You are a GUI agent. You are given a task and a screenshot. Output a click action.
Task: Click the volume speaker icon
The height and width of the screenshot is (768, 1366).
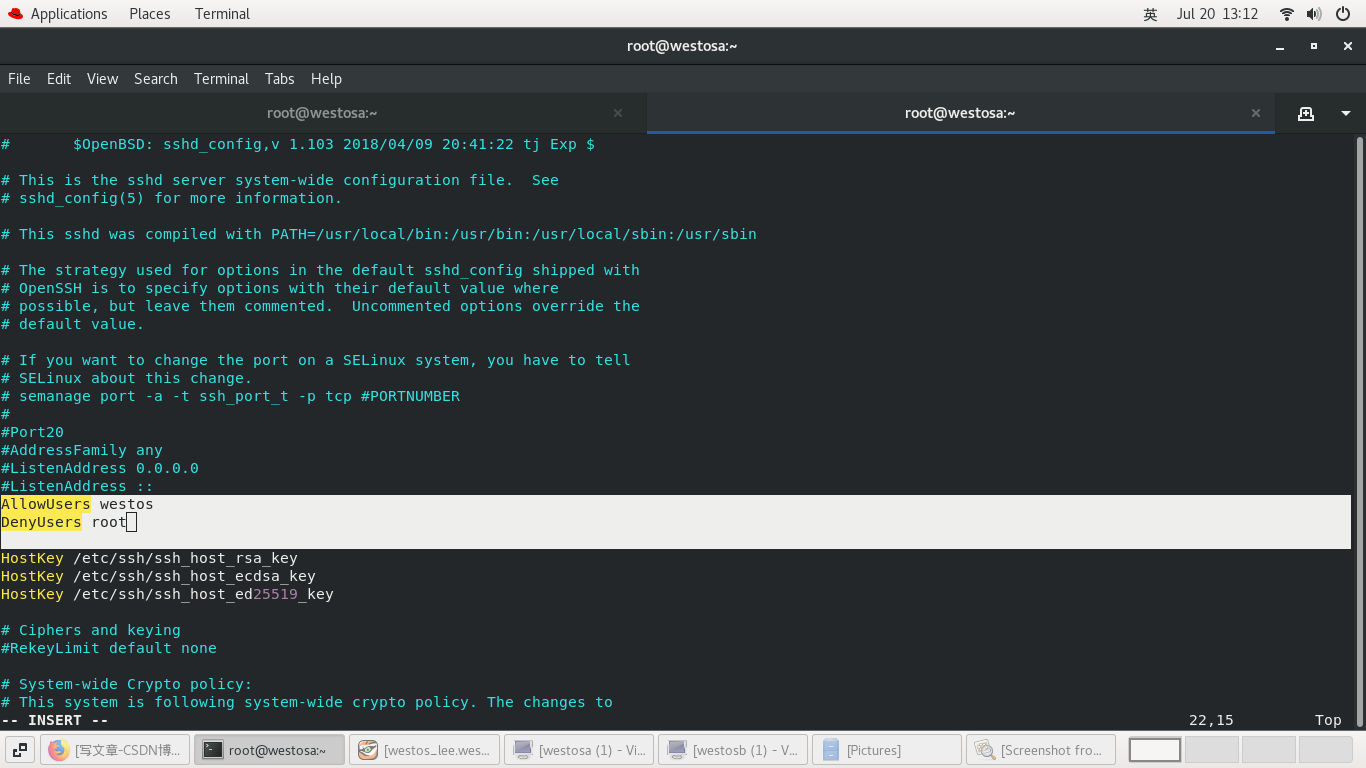[x=1314, y=14]
